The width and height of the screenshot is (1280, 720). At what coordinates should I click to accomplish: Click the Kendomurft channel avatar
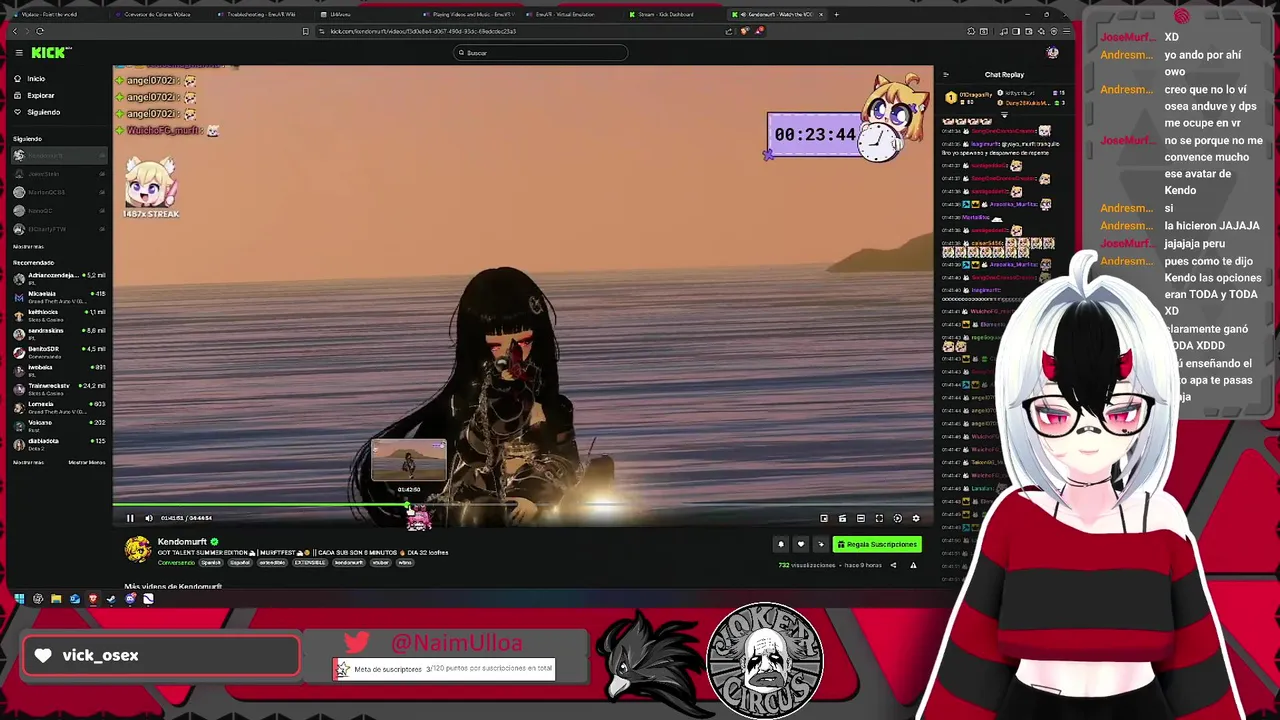(x=138, y=549)
